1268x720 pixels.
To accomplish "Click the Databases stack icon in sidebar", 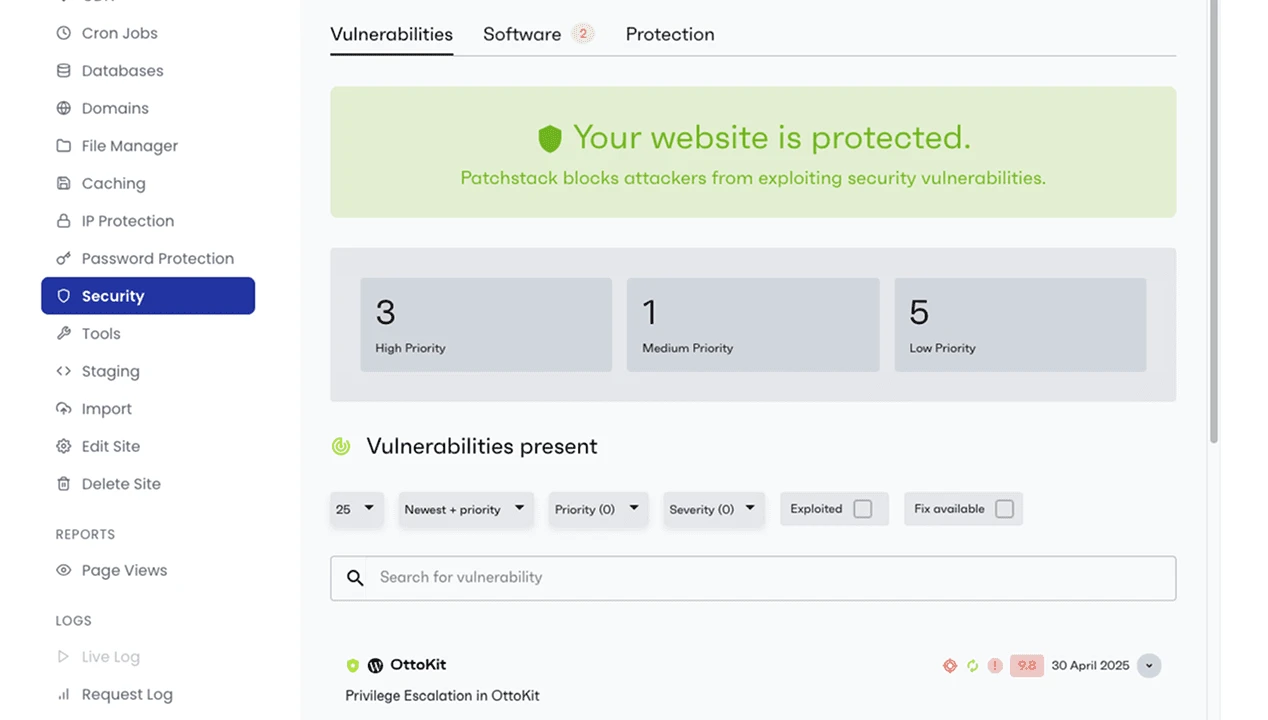I will click(x=64, y=71).
